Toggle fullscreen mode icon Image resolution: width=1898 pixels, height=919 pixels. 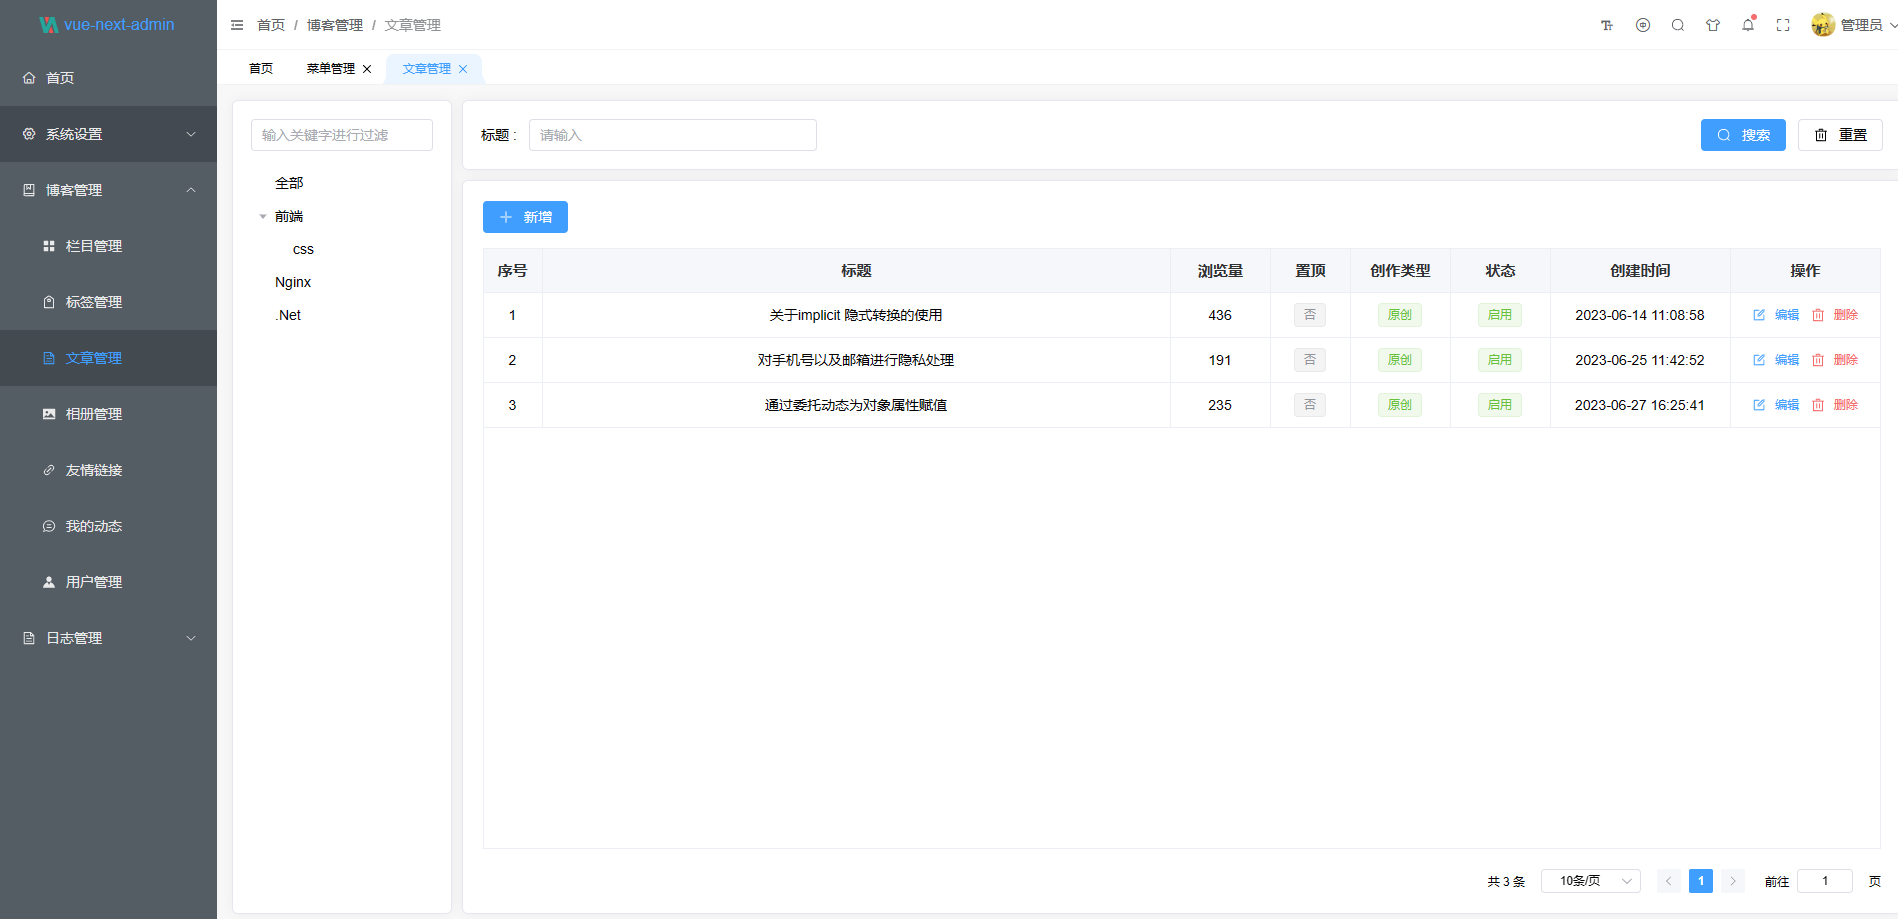tap(1783, 25)
